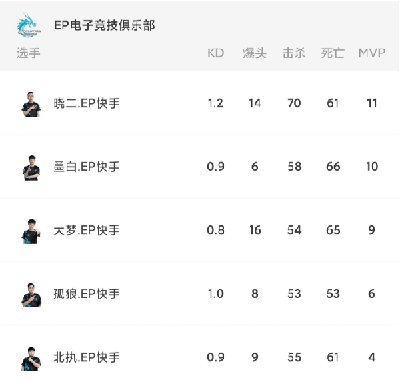Select player avatar for 晓二.EP快手
Viewport: 400px width, 382px height.
click(x=31, y=104)
